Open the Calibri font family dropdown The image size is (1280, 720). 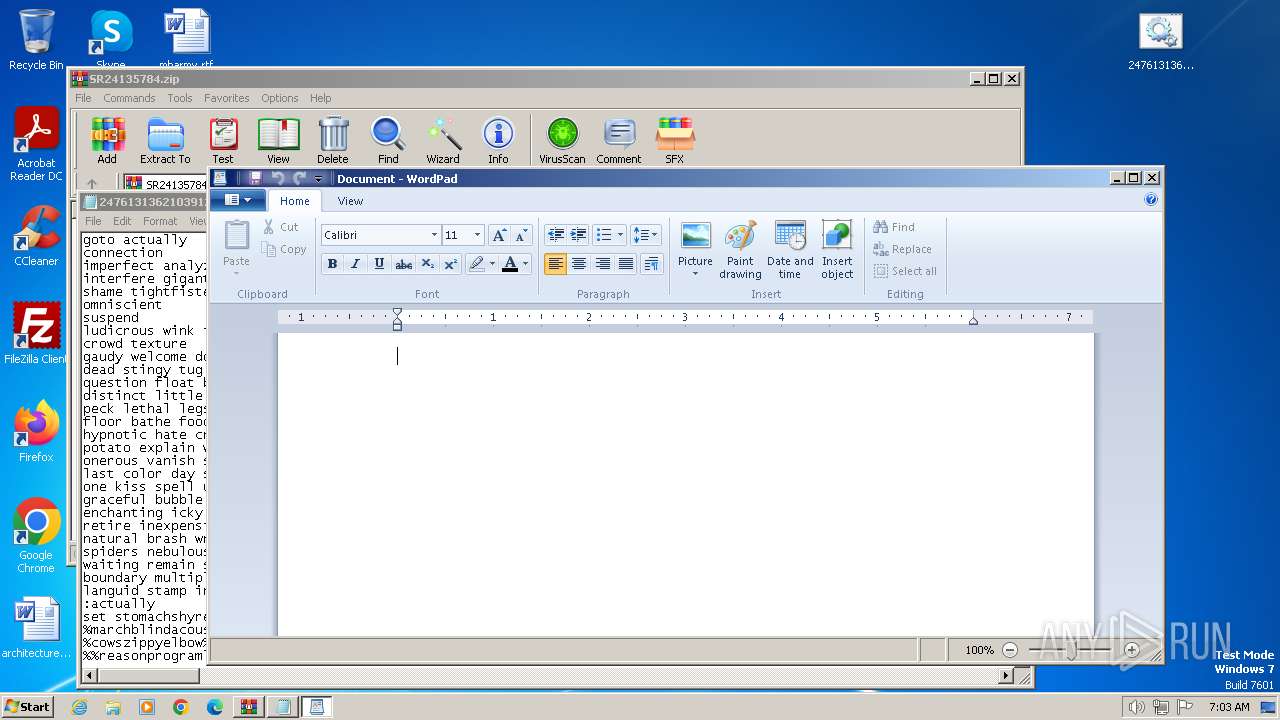pyautogui.click(x=434, y=235)
